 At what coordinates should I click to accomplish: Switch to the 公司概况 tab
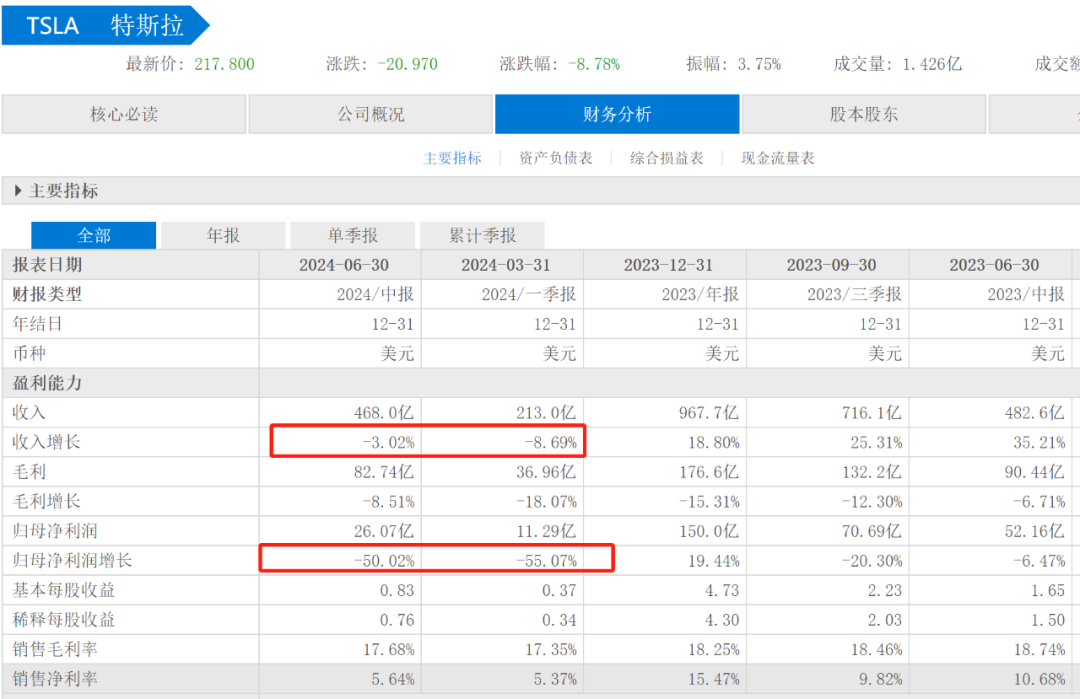(x=370, y=114)
